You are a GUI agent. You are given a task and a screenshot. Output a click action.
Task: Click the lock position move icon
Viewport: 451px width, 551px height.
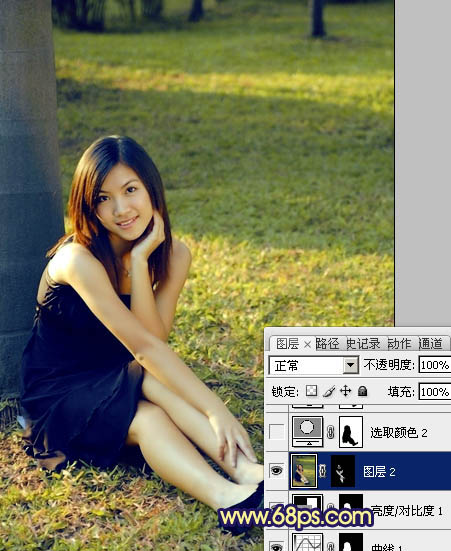346,391
